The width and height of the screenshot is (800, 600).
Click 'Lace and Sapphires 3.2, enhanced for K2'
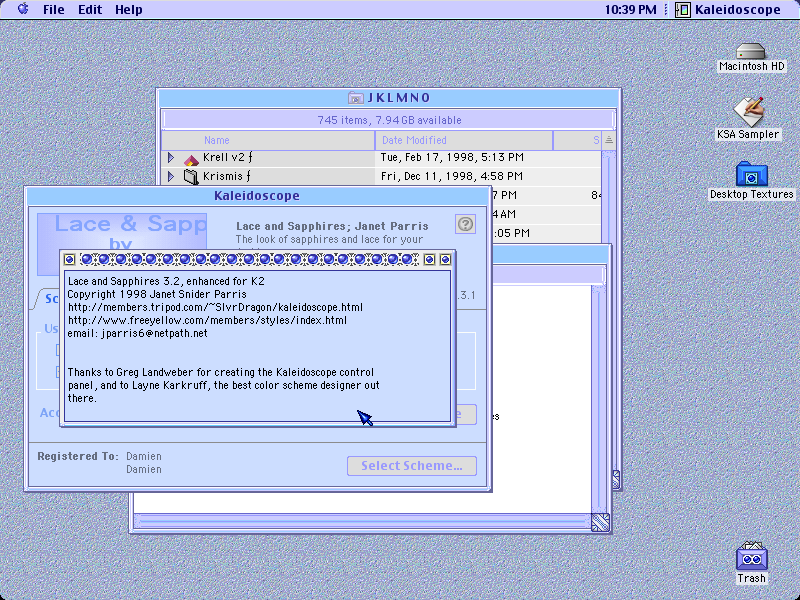click(166, 281)
